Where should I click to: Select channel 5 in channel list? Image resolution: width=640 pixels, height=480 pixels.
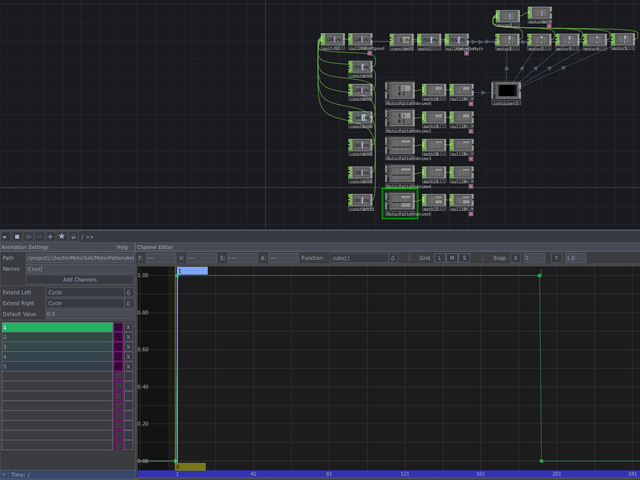pyautogui.click(x=57, y=367)
